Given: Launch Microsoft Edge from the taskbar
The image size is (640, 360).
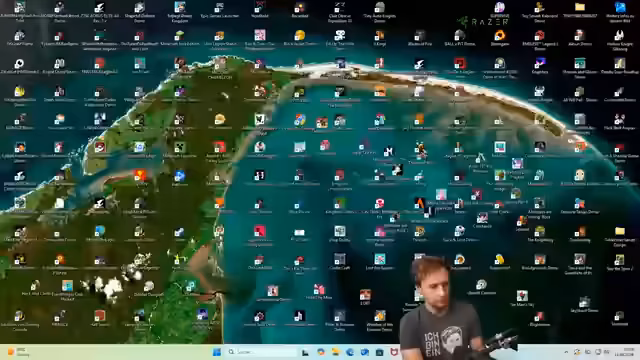Looking at the screenshot, I should point(350,352).
